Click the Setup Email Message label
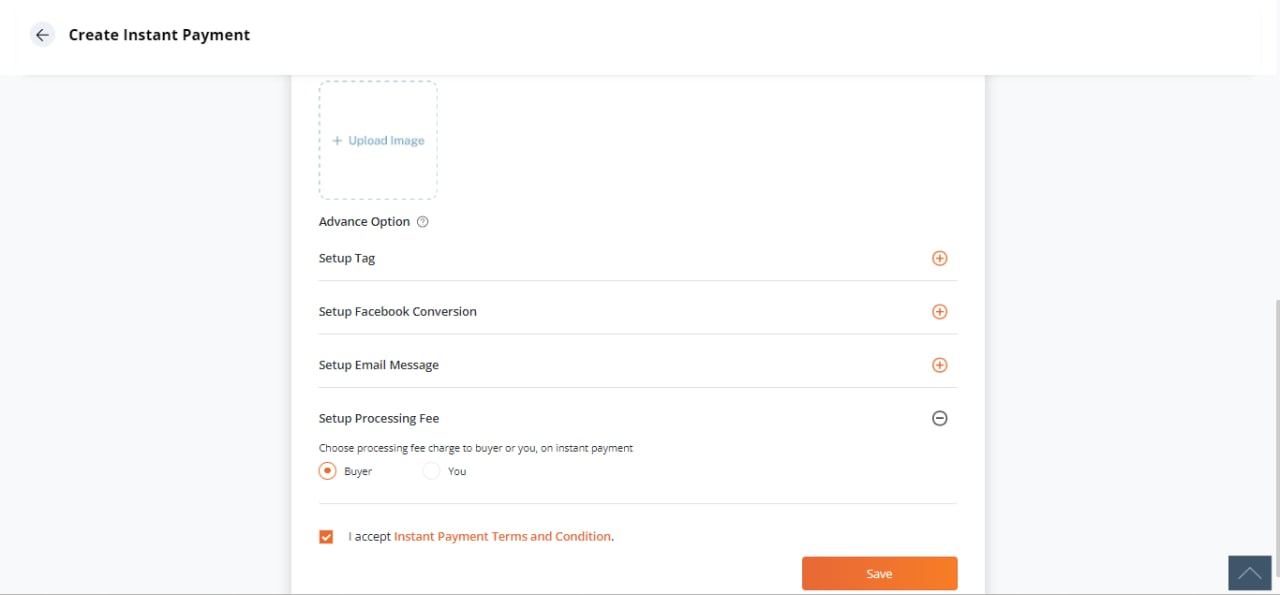The width and height of the screenshot is (1280, 595). point(379,365)
